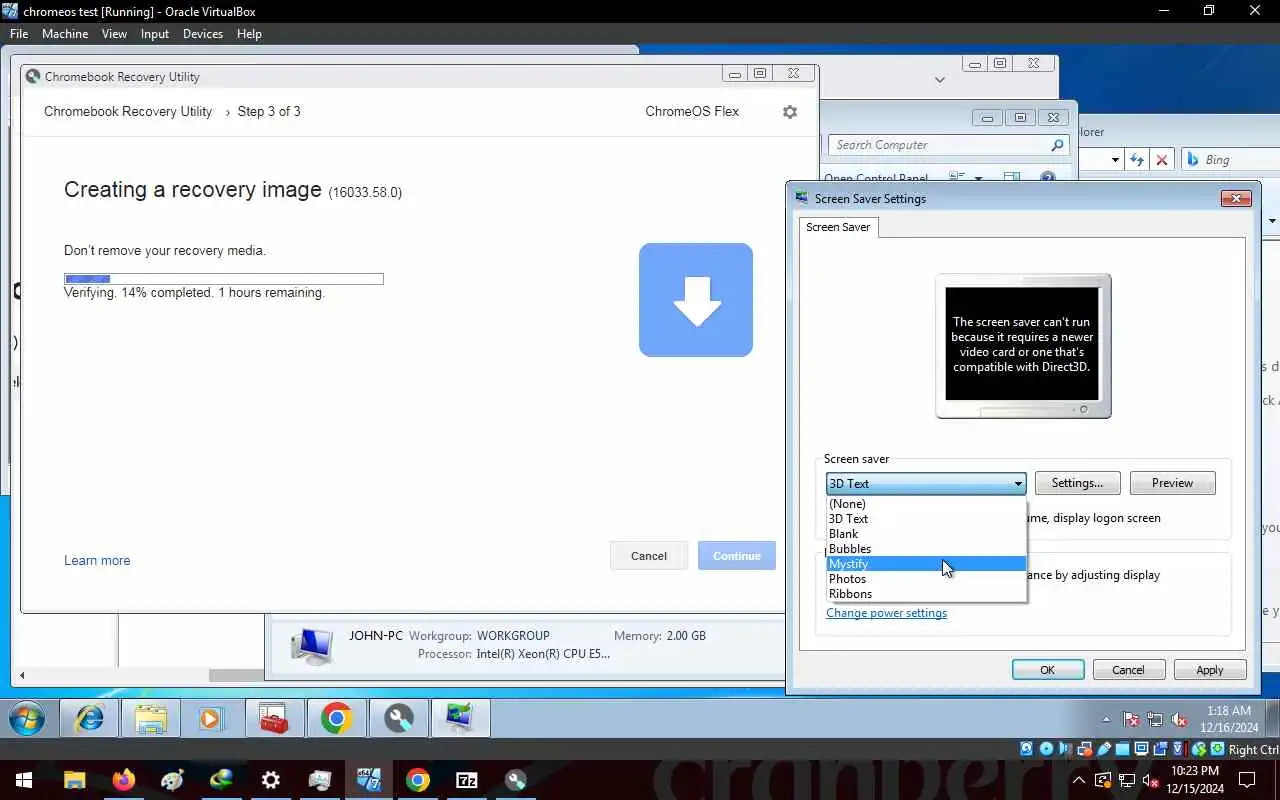Click the Learn more link
The height and width of the screenshot is (800, 1280).
pyautogui.click(x=97, y=561)
